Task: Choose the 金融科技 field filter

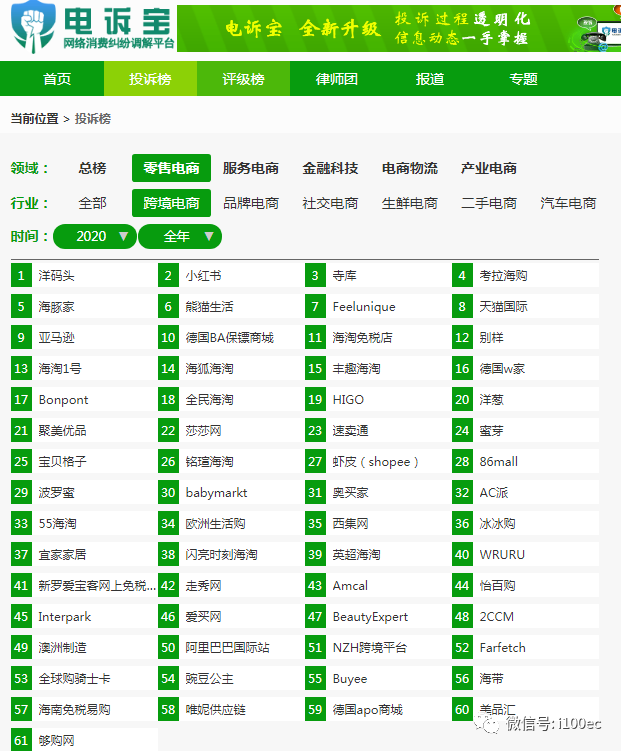Action: coord(330,168)
